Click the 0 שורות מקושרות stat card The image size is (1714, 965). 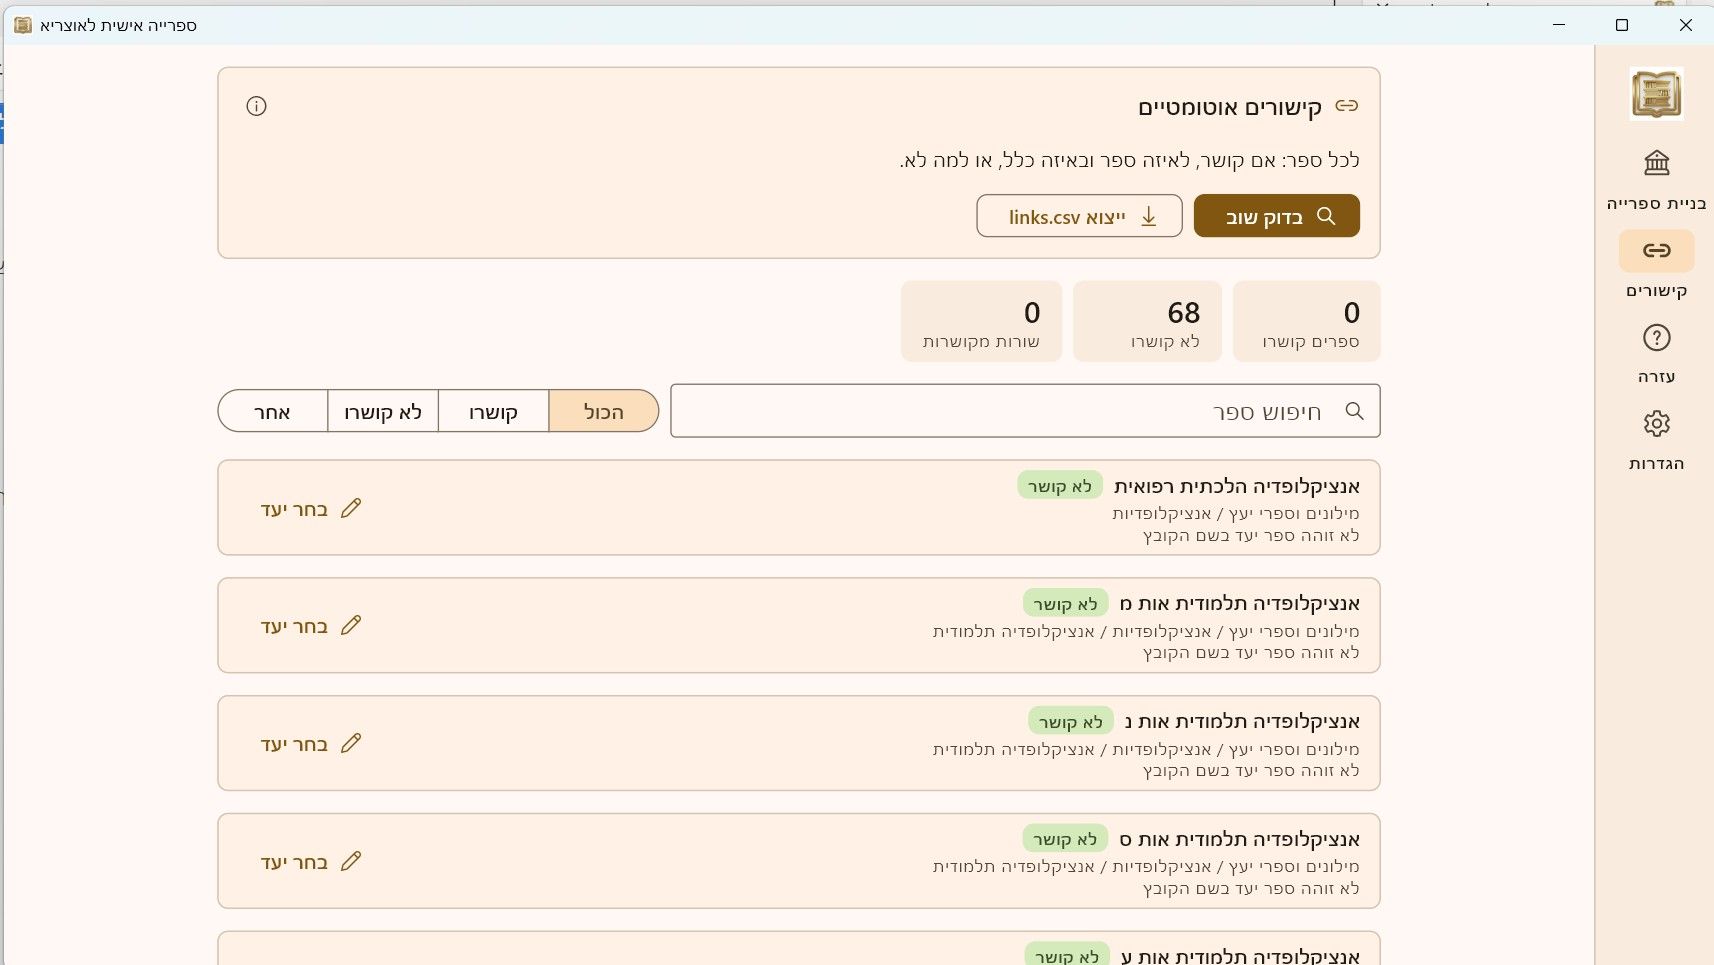pyautogui.click(x=981, y=321)
